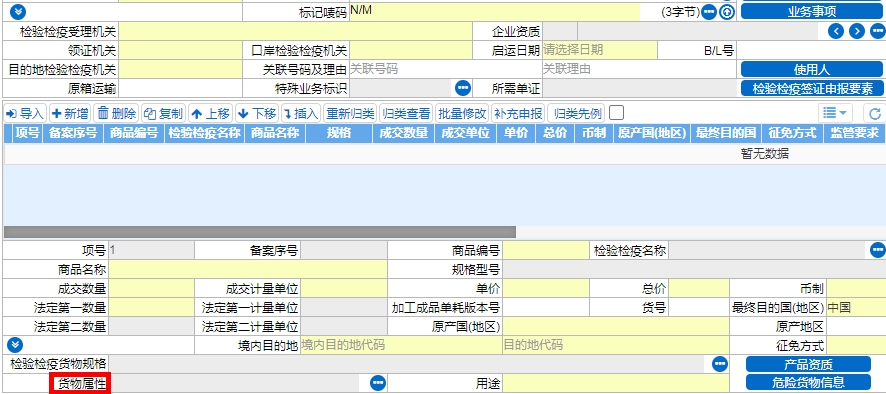The image size is (886, 394).
Task: Click the 批量修改 toolbar item
Action: pyautogui.click(x=462, y=114)
